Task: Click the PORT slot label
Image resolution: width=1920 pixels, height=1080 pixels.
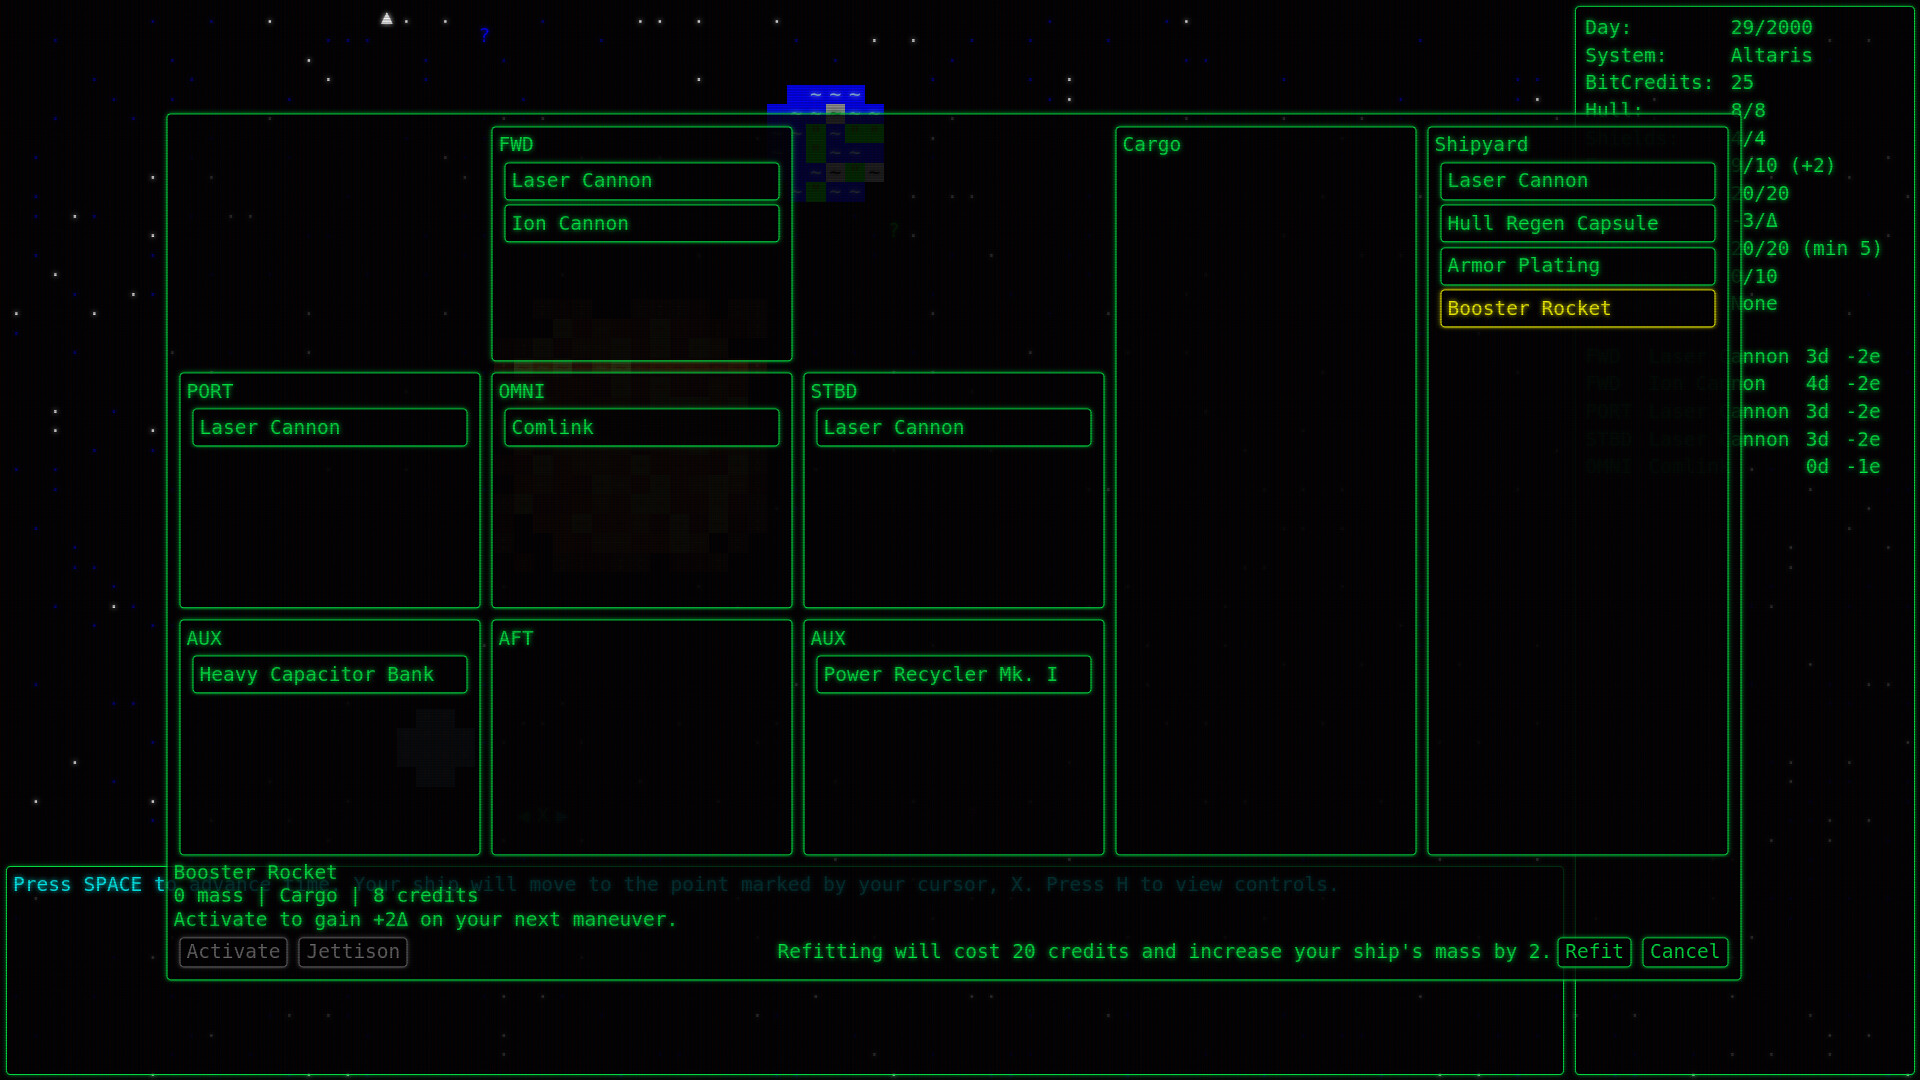Action: [209, 391]
